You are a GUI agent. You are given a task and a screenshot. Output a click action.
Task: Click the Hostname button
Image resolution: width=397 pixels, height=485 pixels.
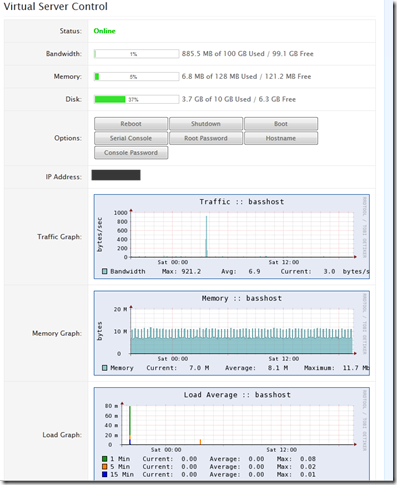[x=281, y=138]
